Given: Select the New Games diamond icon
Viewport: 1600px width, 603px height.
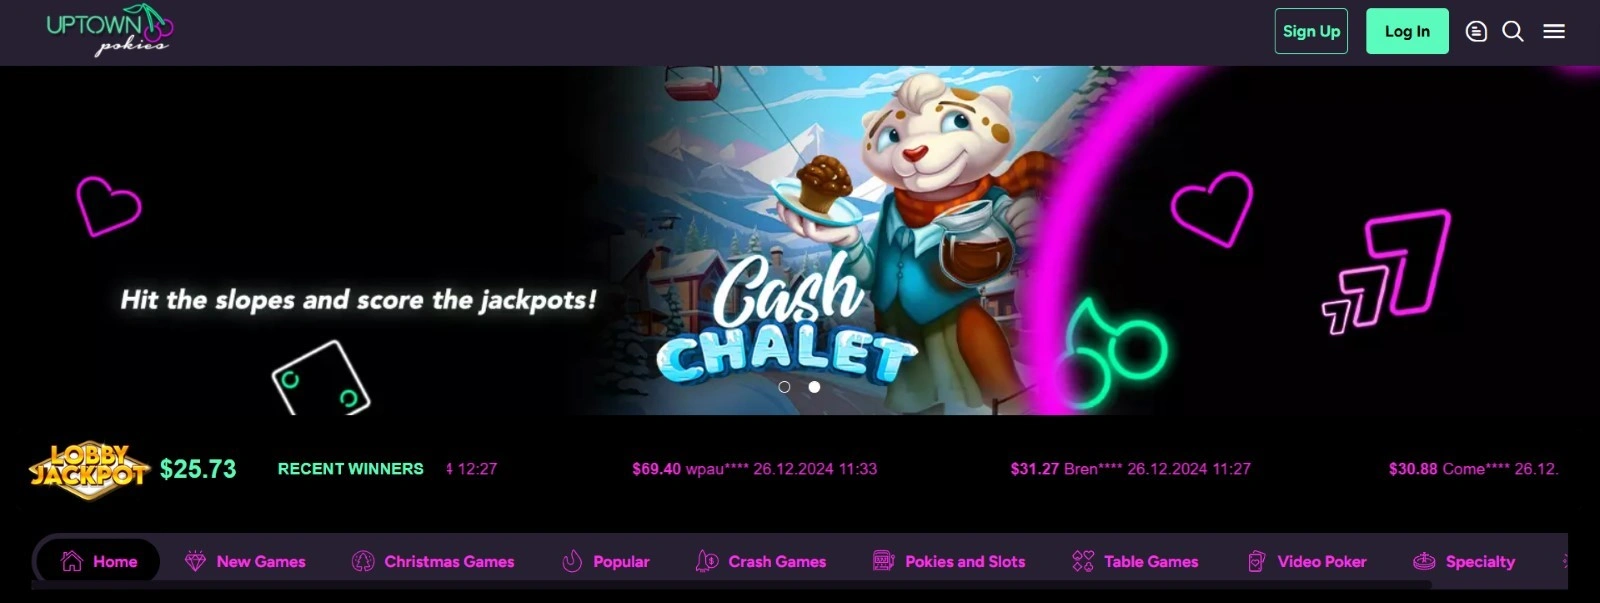Looking at the screenshot, I should point(195,561).
